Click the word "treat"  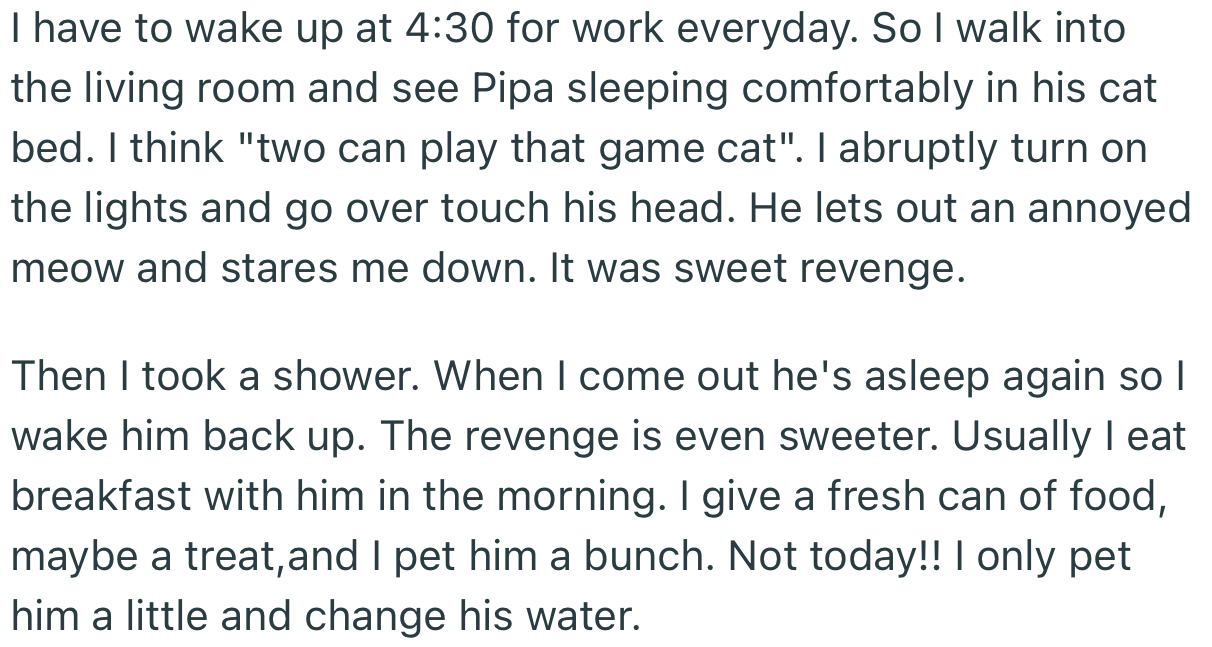coord(227,557)
